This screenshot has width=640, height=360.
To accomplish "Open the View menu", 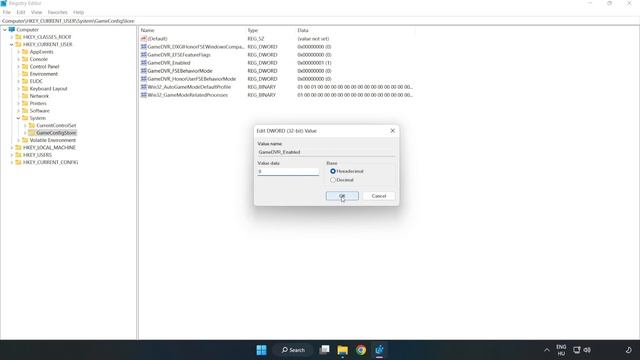I will [36, 12].
